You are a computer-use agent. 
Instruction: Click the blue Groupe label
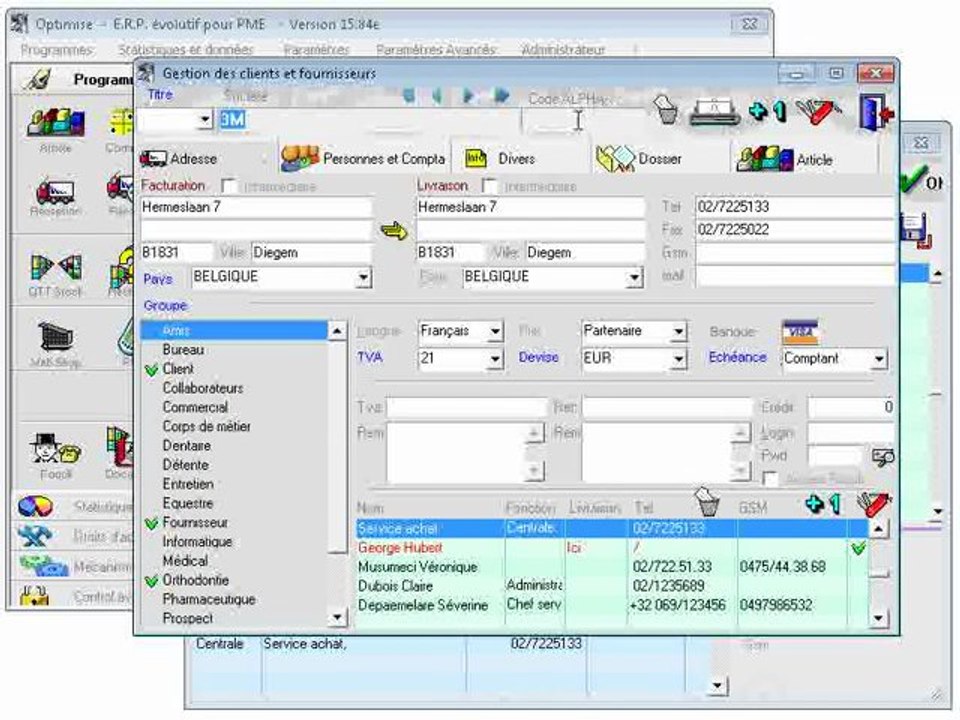tap(165, 305)
